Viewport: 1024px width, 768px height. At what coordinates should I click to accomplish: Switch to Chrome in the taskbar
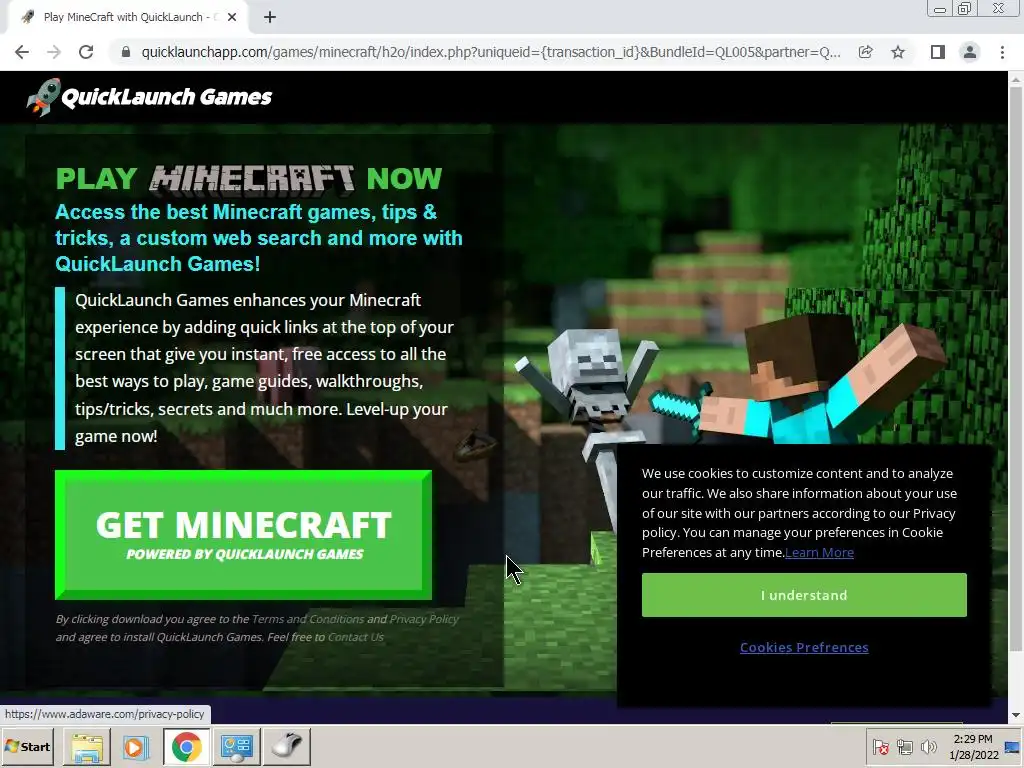click(x=186, y=746)
